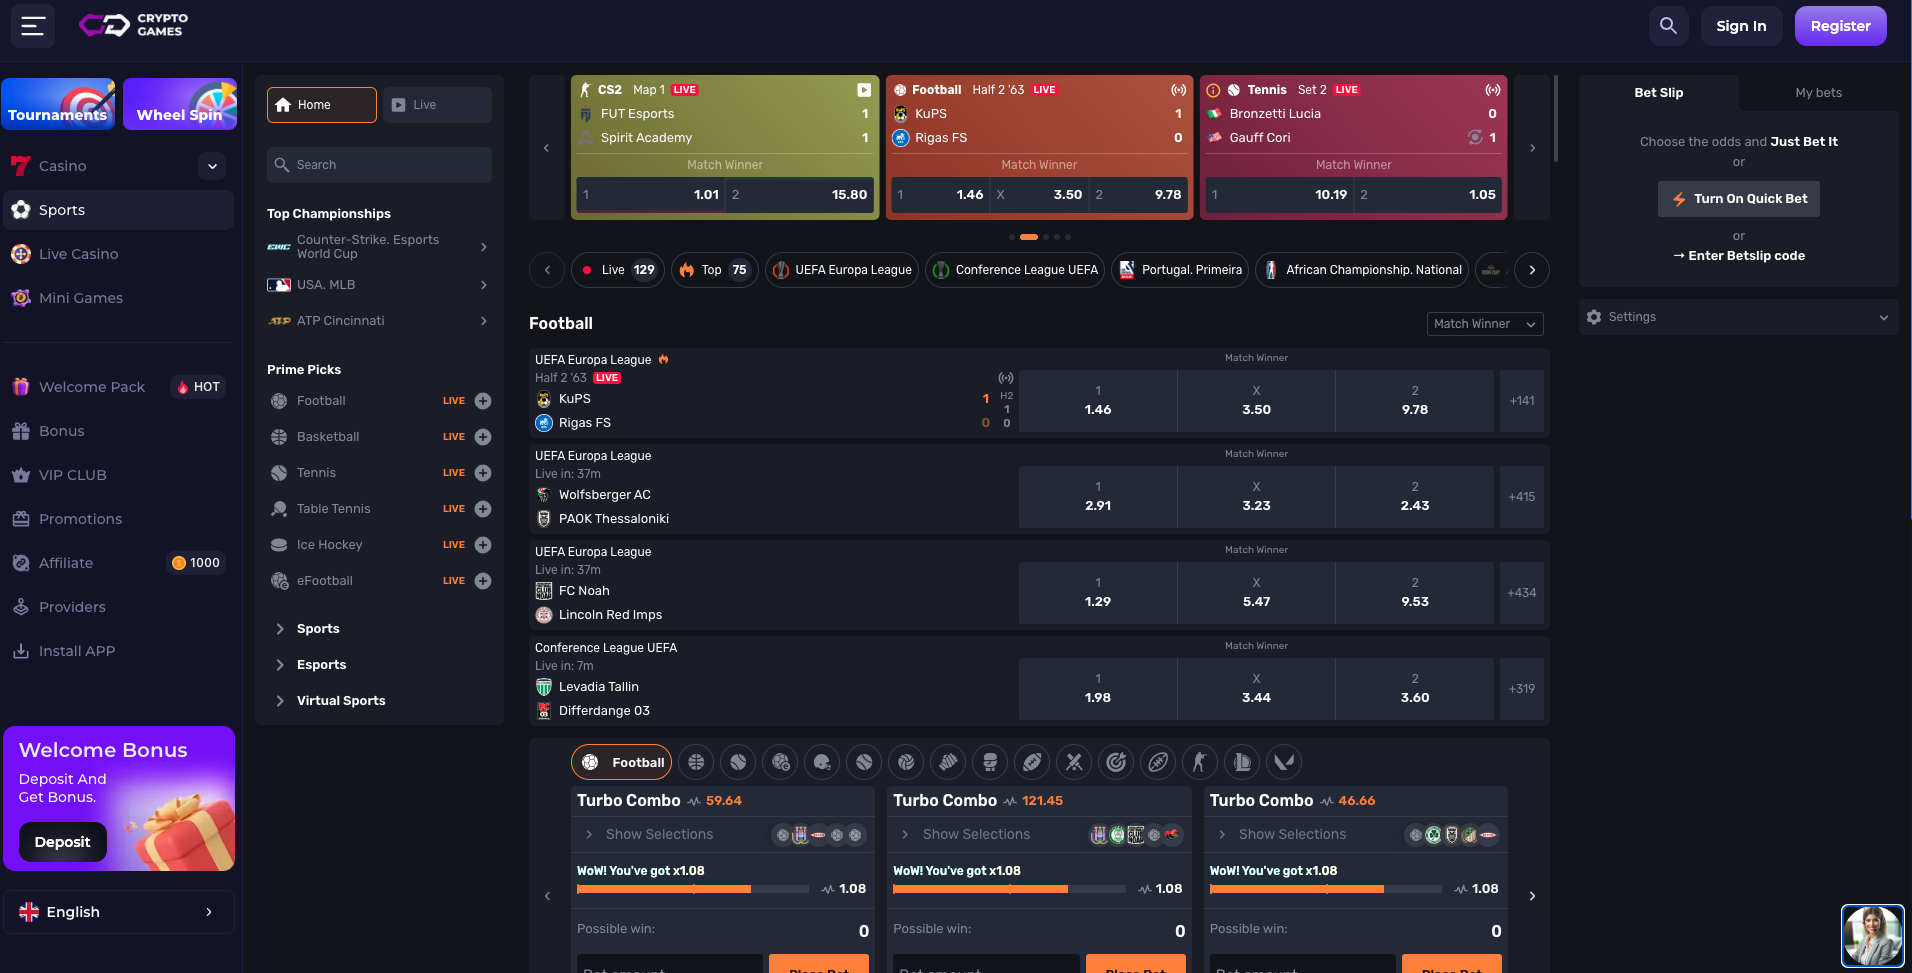
Task: Select cricket bats icon in combo row
Action: tap(1074, 762)
